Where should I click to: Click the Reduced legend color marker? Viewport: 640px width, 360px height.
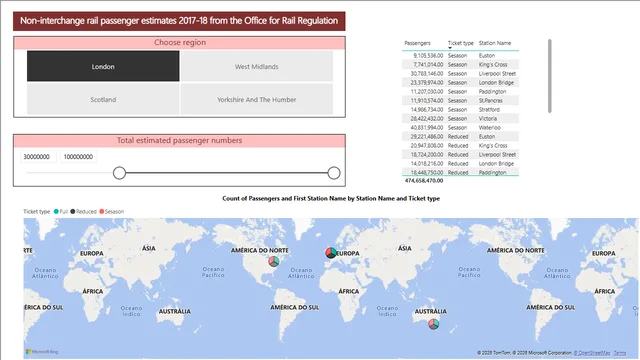tap(73, 211)
